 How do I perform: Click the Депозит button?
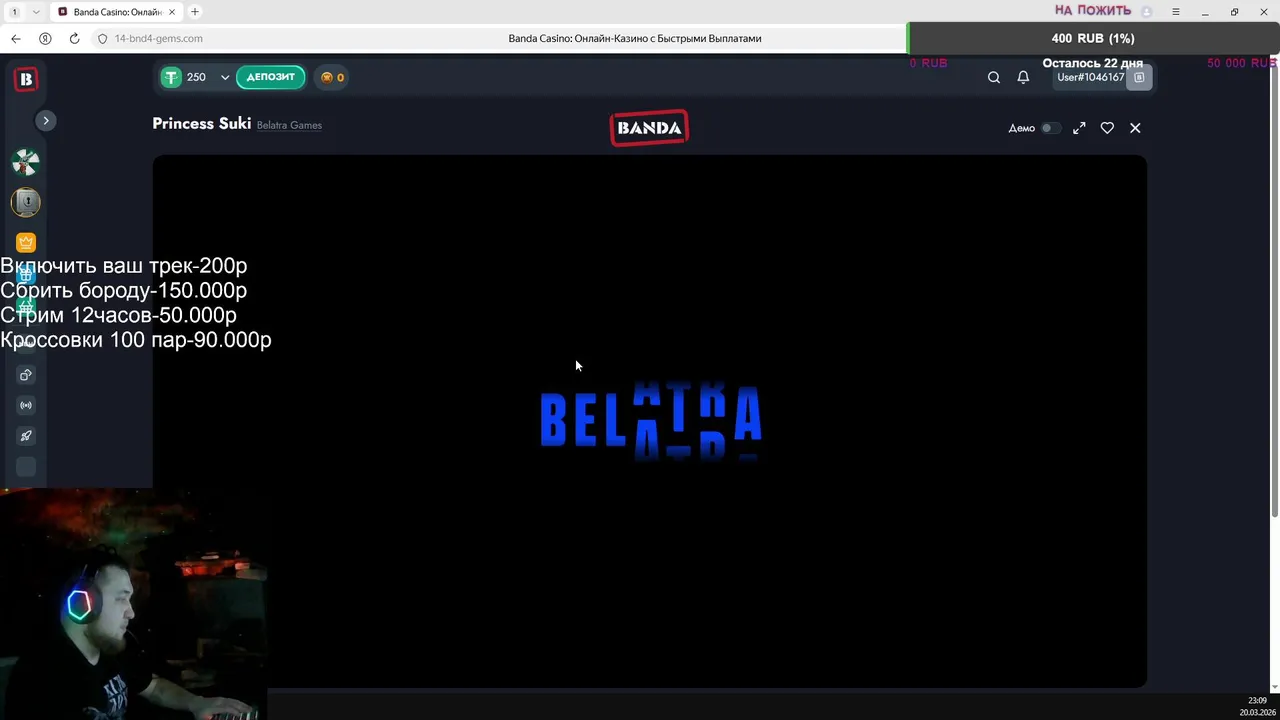tap(271, 77)
